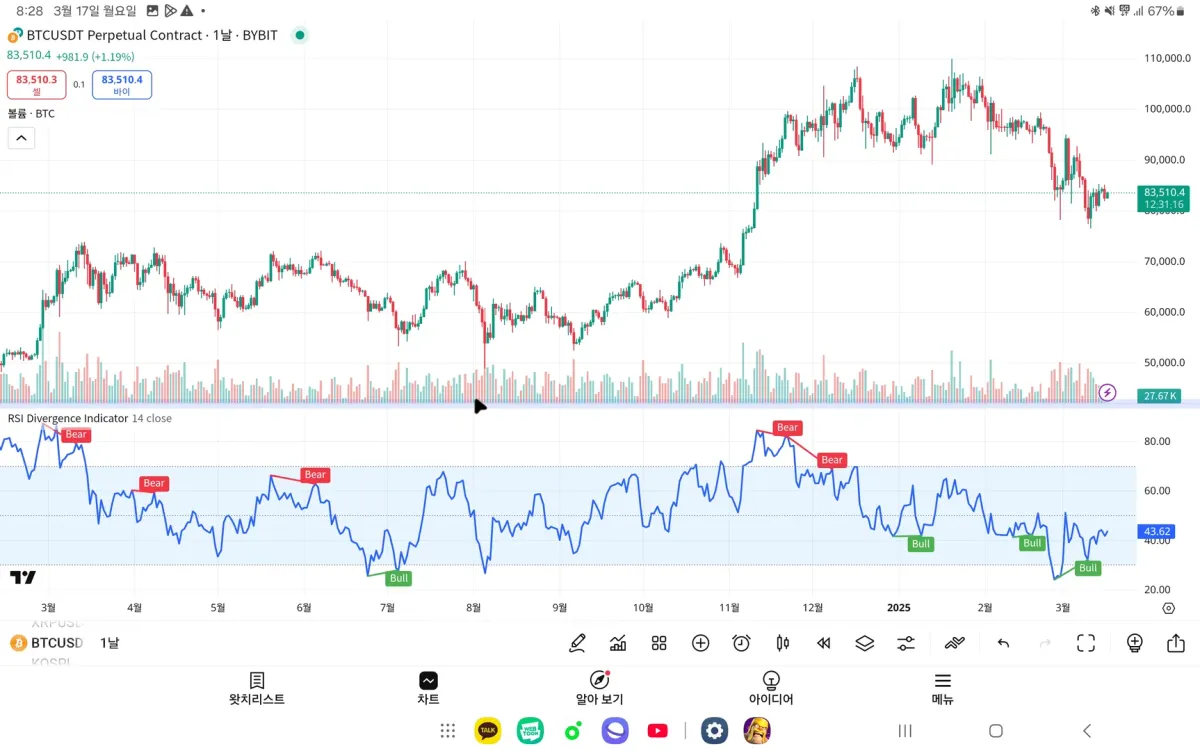Tap the blue 바이 buy price button
The width and height of the screenshot is (1200, 751).
122,85
